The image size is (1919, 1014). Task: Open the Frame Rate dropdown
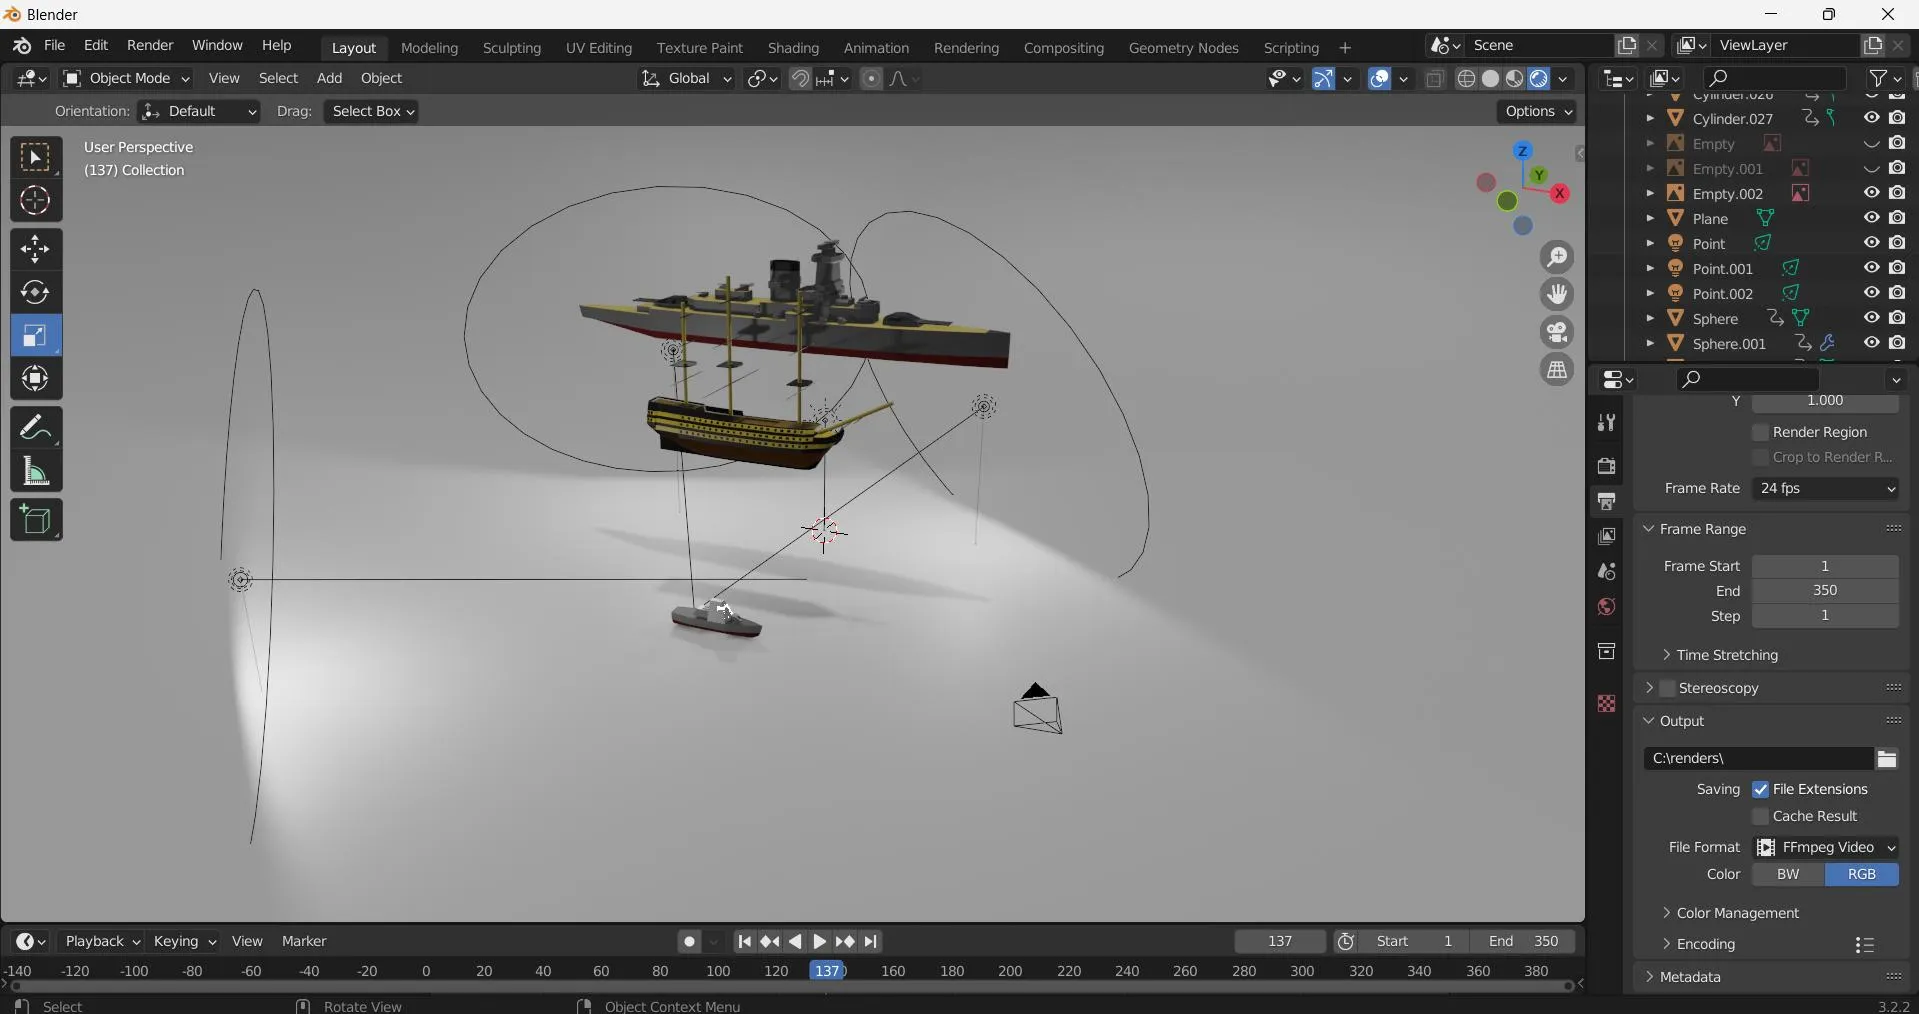[x=1826, y=488]
